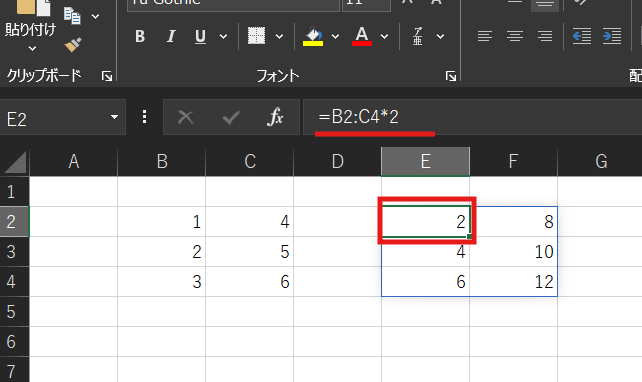Click the fill handle of cell E2
642x382 pixels.
click(x=469, y=236)
